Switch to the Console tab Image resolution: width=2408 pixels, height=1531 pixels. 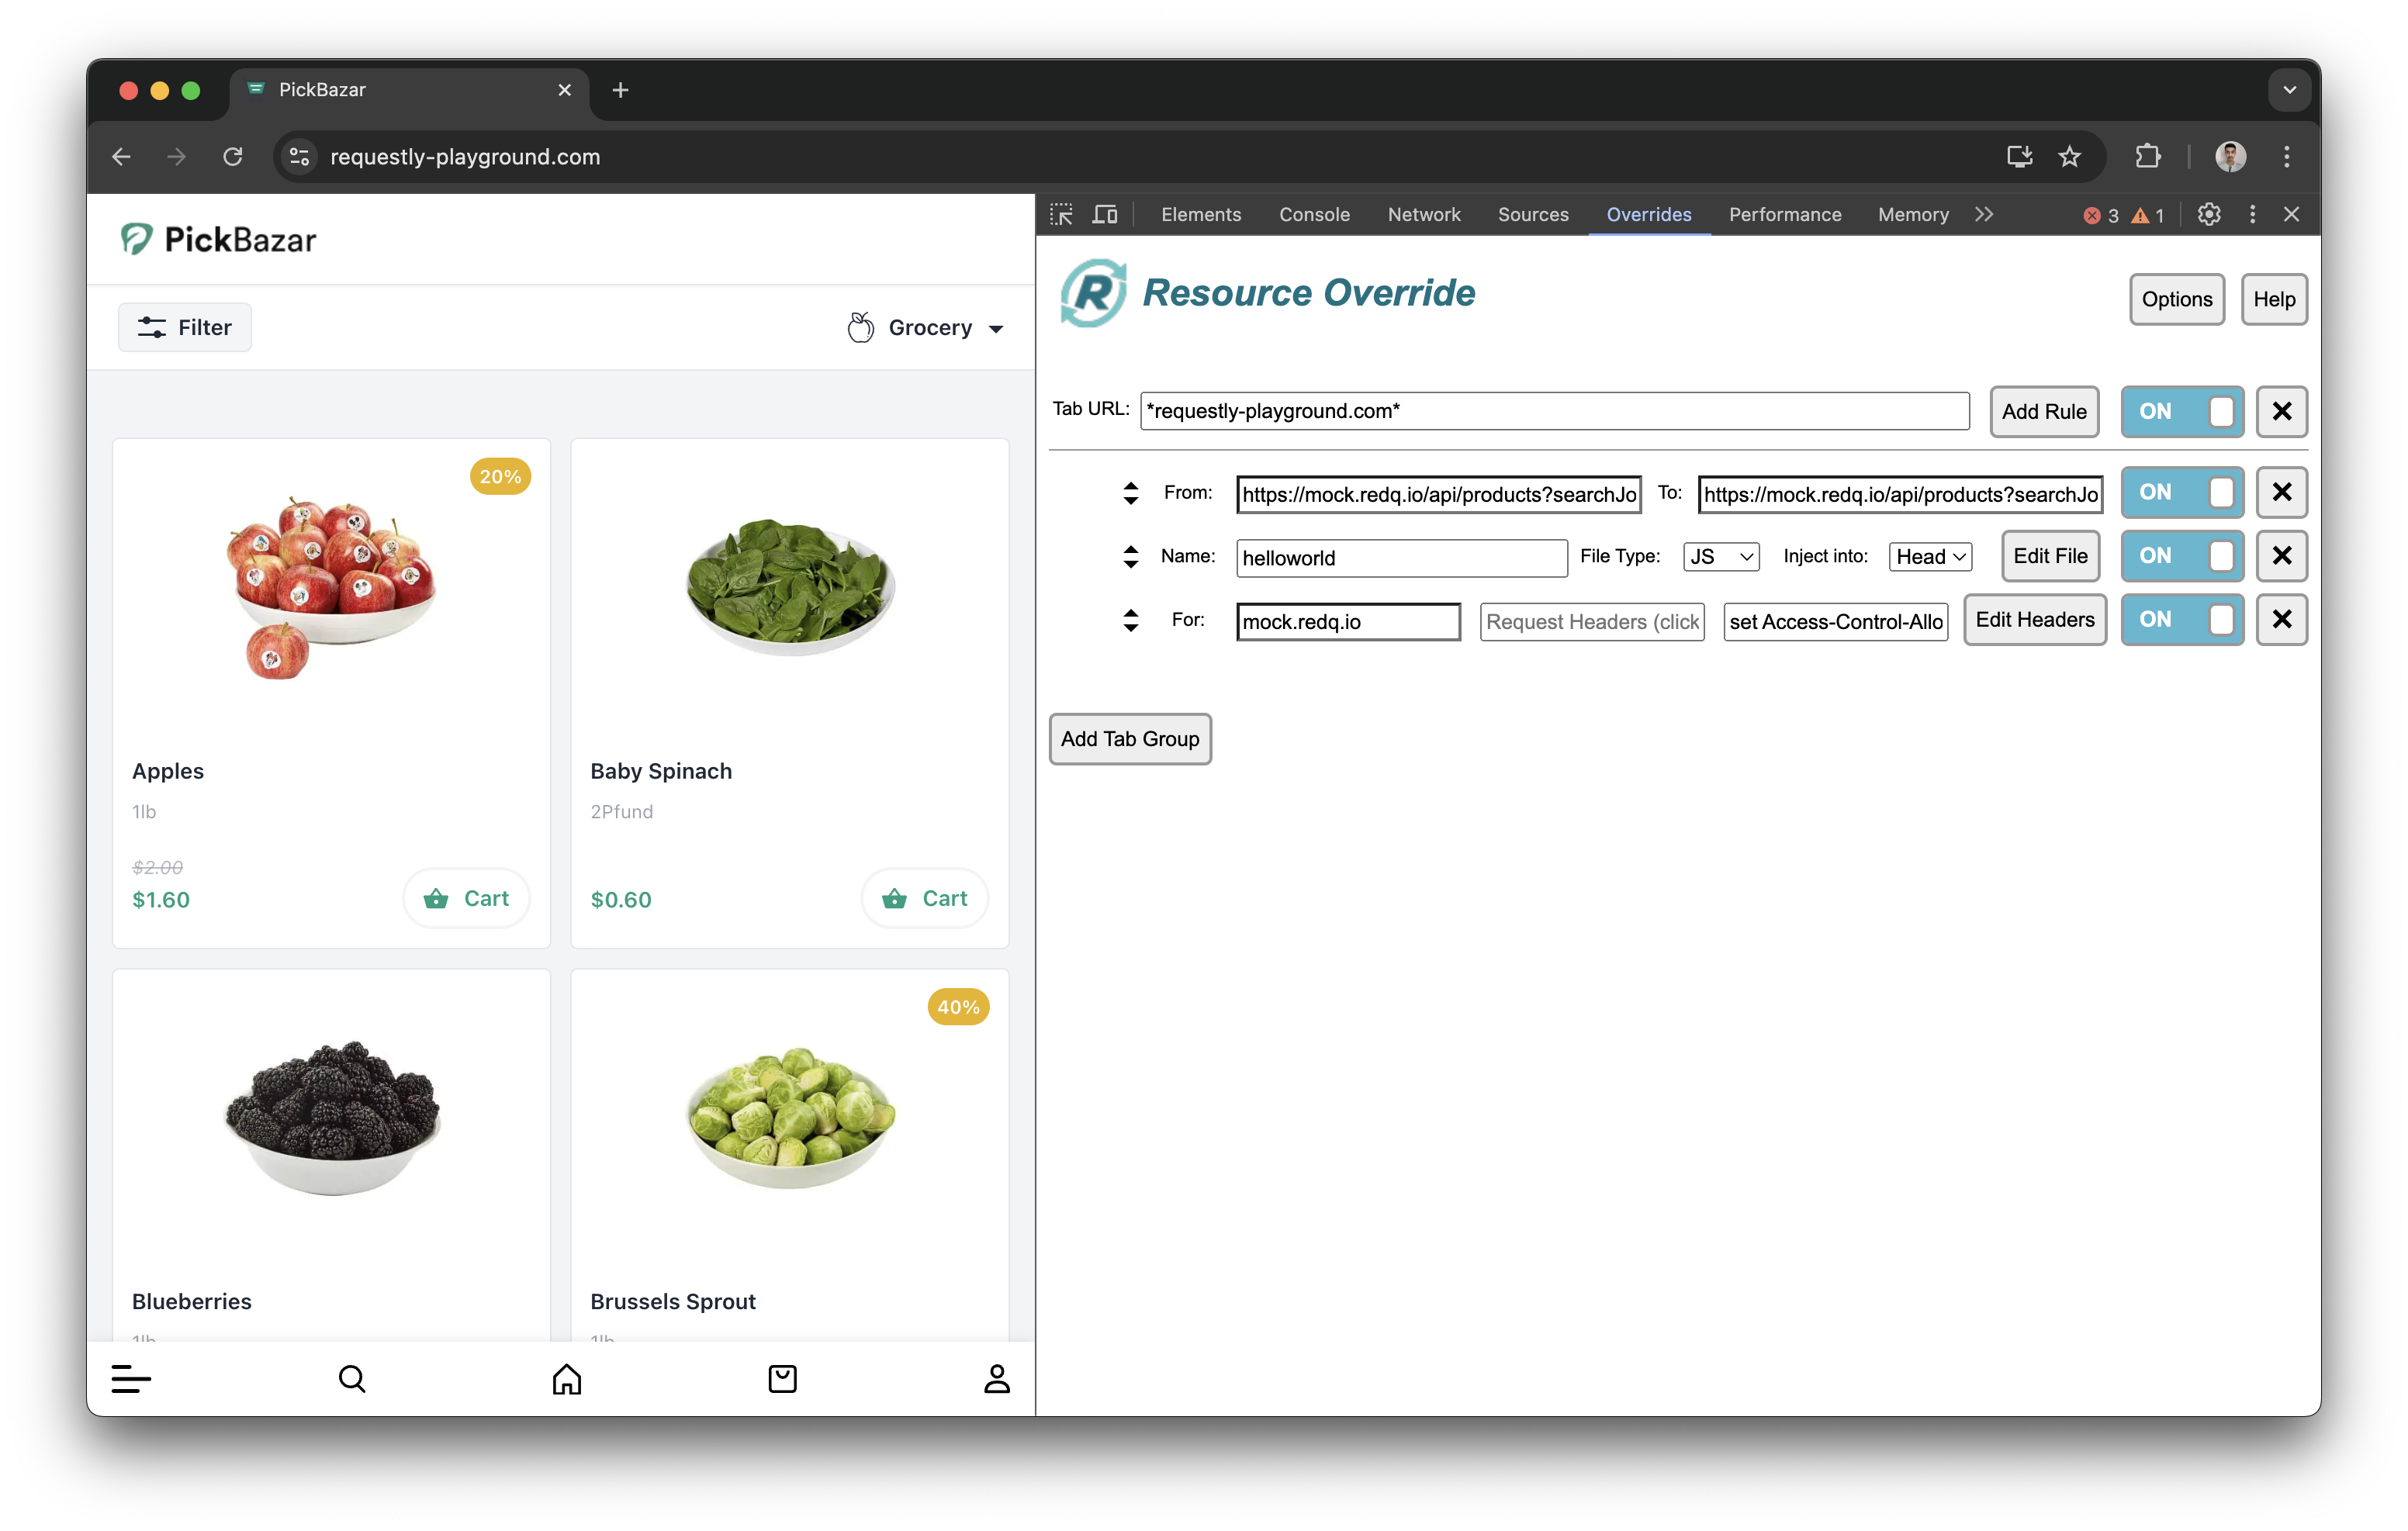coord(1314,214)
